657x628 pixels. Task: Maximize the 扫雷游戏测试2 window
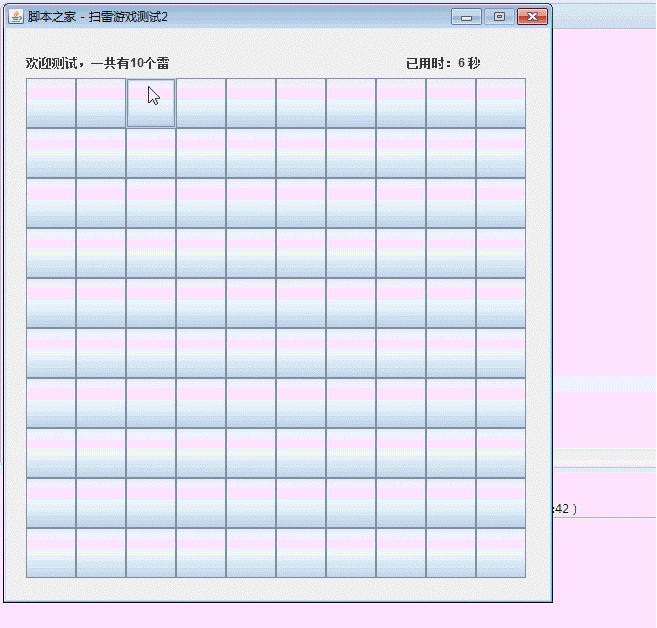tap(499, 17)
